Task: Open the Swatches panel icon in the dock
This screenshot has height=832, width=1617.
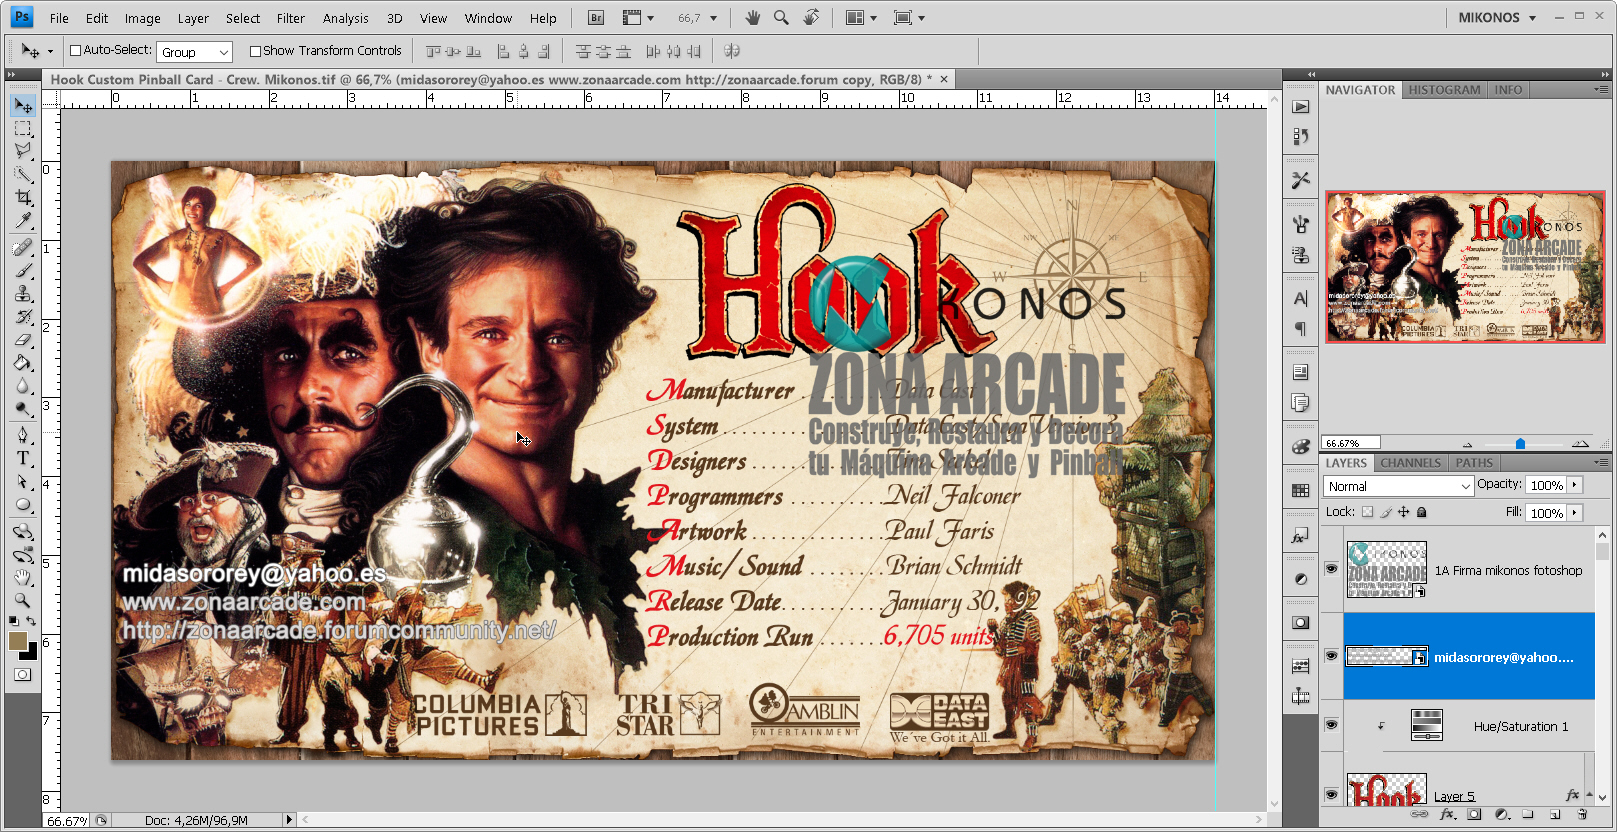Action: (x=1300, y=490)
